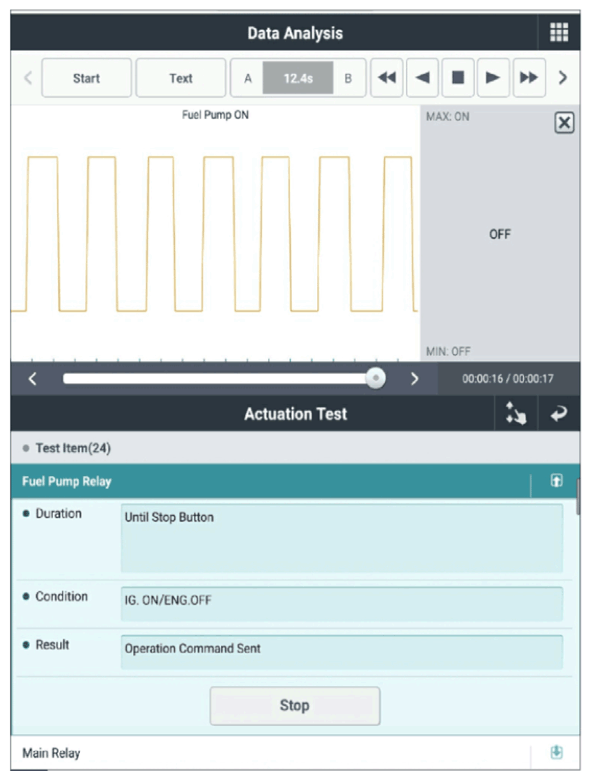Screen dimensions: 591x780
Task: Expand the Main Relay test item
Action: point(556,752)
